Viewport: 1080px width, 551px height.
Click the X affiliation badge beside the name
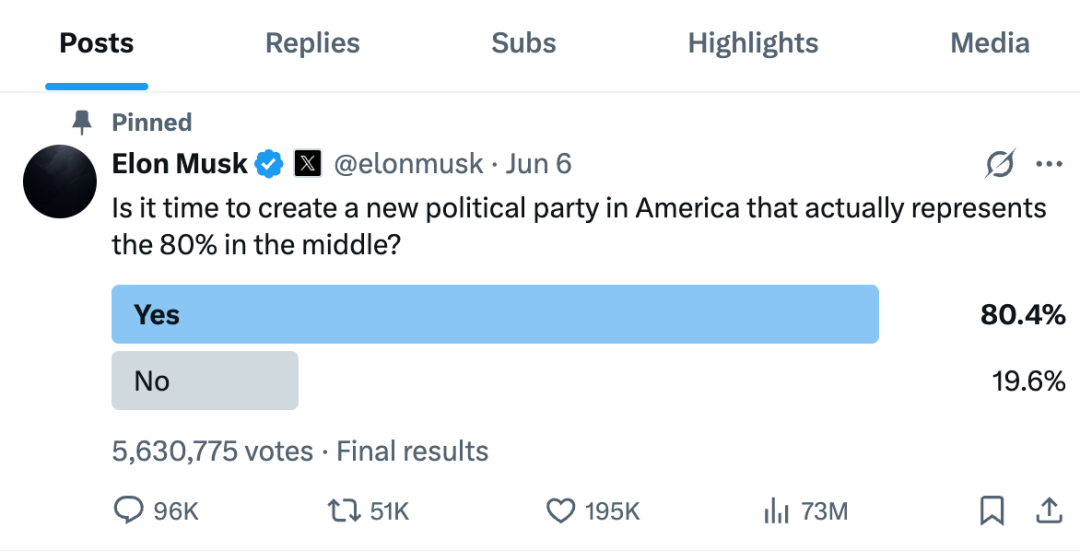[x=307, y=164]
